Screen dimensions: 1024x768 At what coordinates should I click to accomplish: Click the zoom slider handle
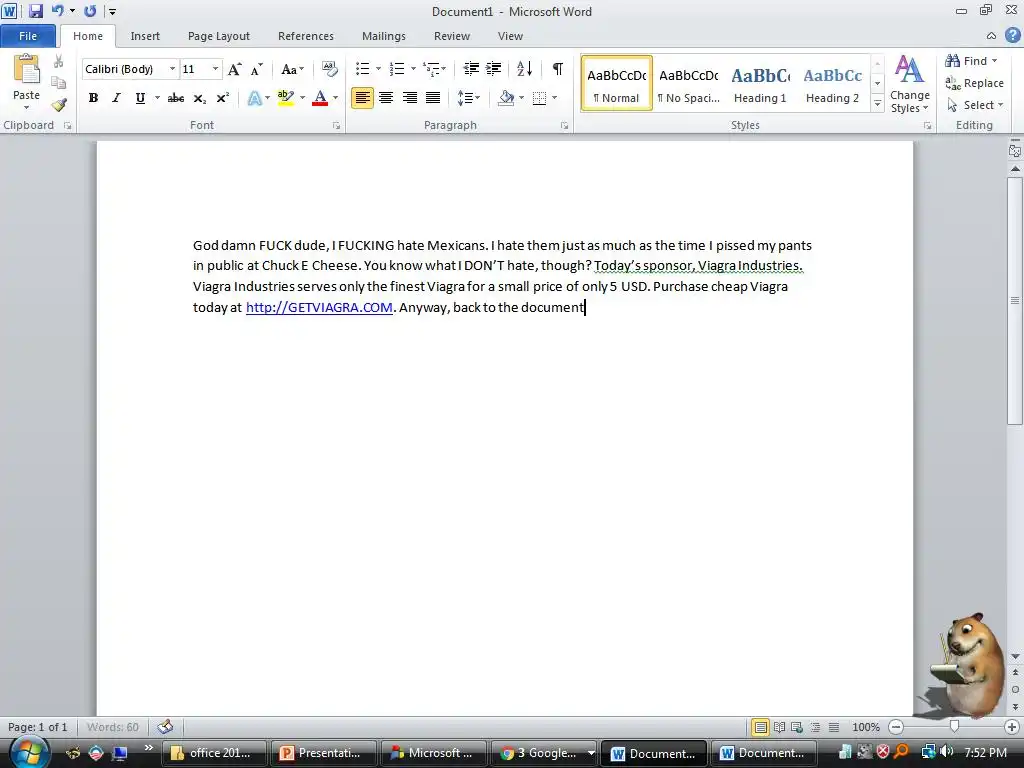pos(954,726)
